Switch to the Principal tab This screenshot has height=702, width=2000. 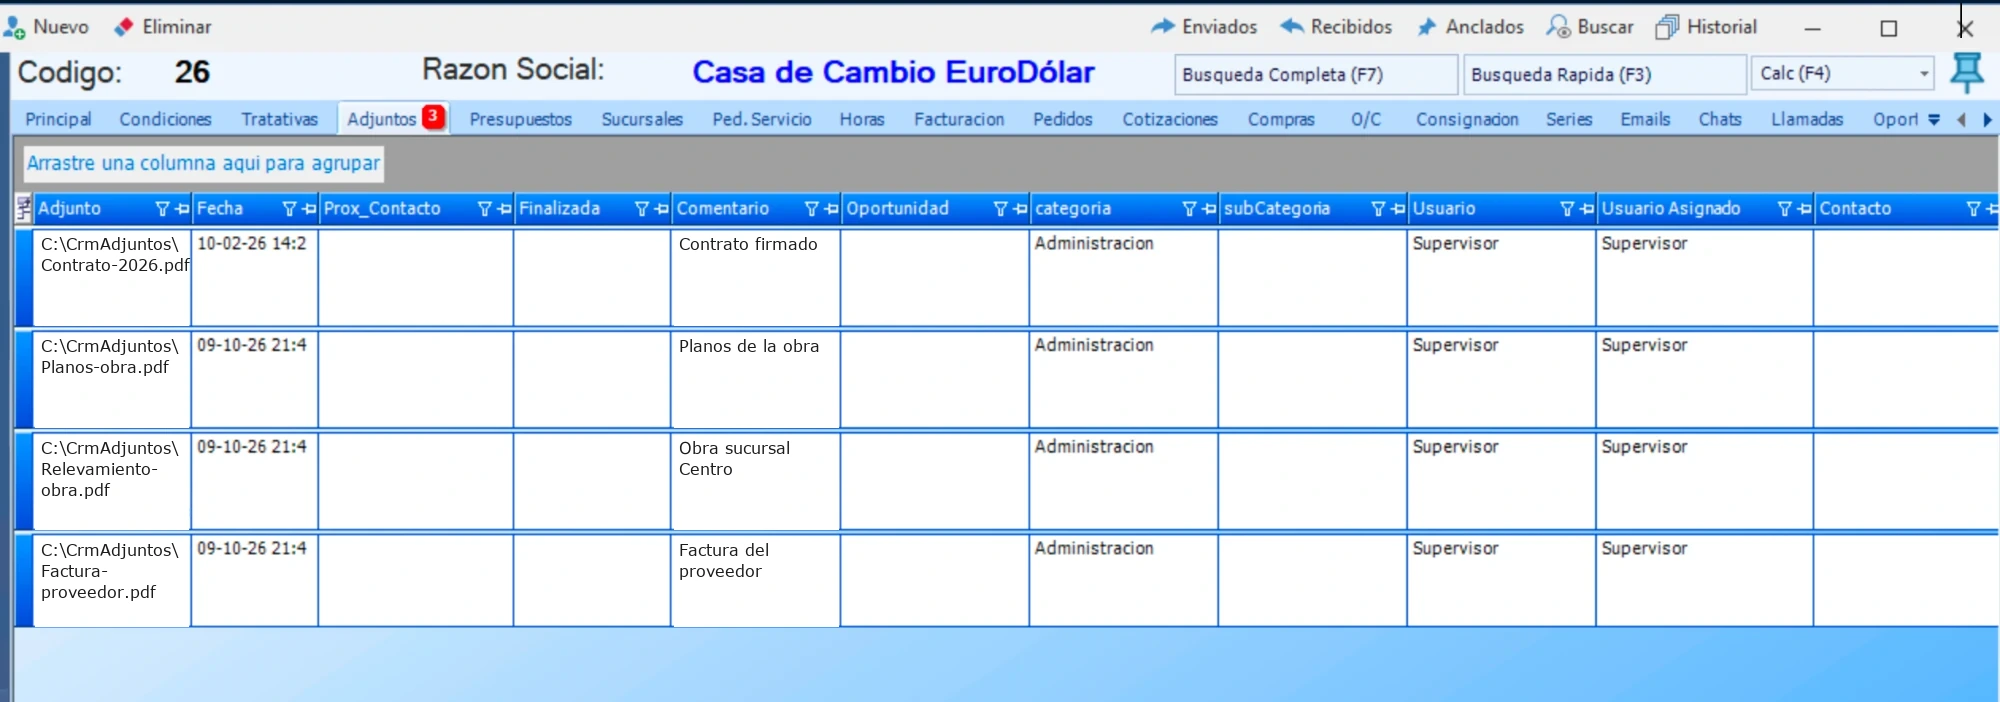point(58,119)
